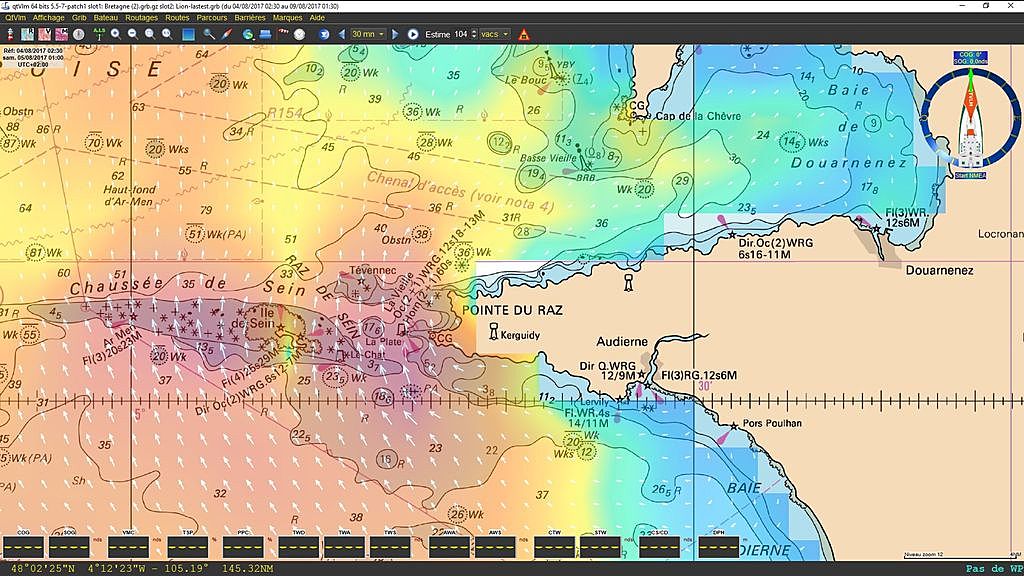This screenshot has width=1024, height=576.
Task: Click the Kerguidy landmark symbol on the chart
Action: tap(494, 332)
